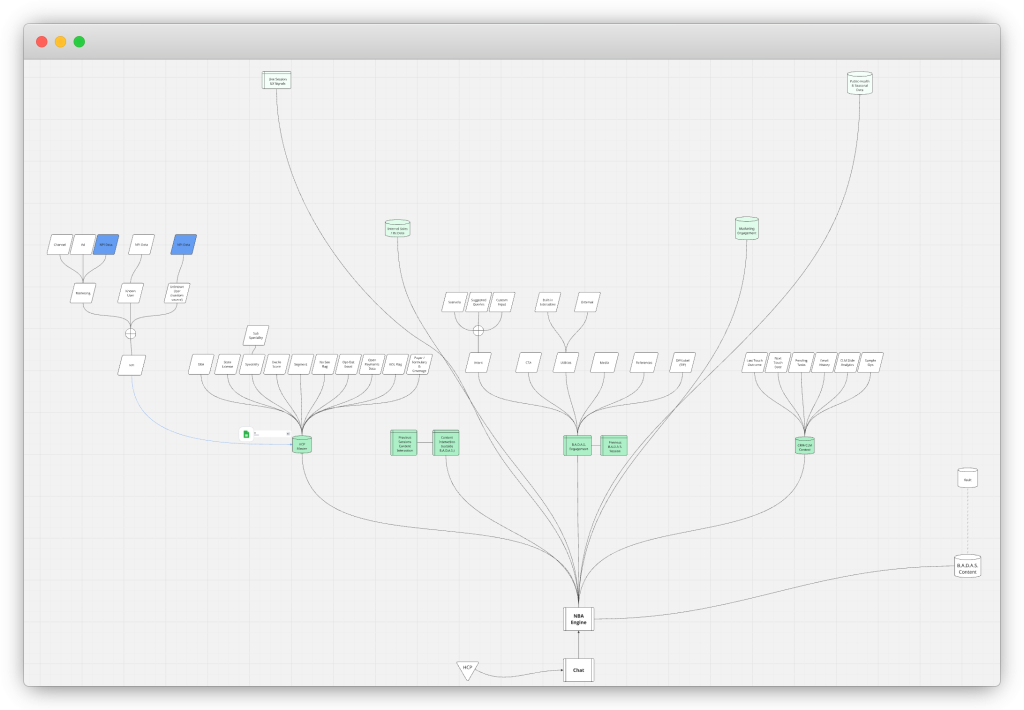Click the Previous Sessions Content Interaction box

pos(404,443)
